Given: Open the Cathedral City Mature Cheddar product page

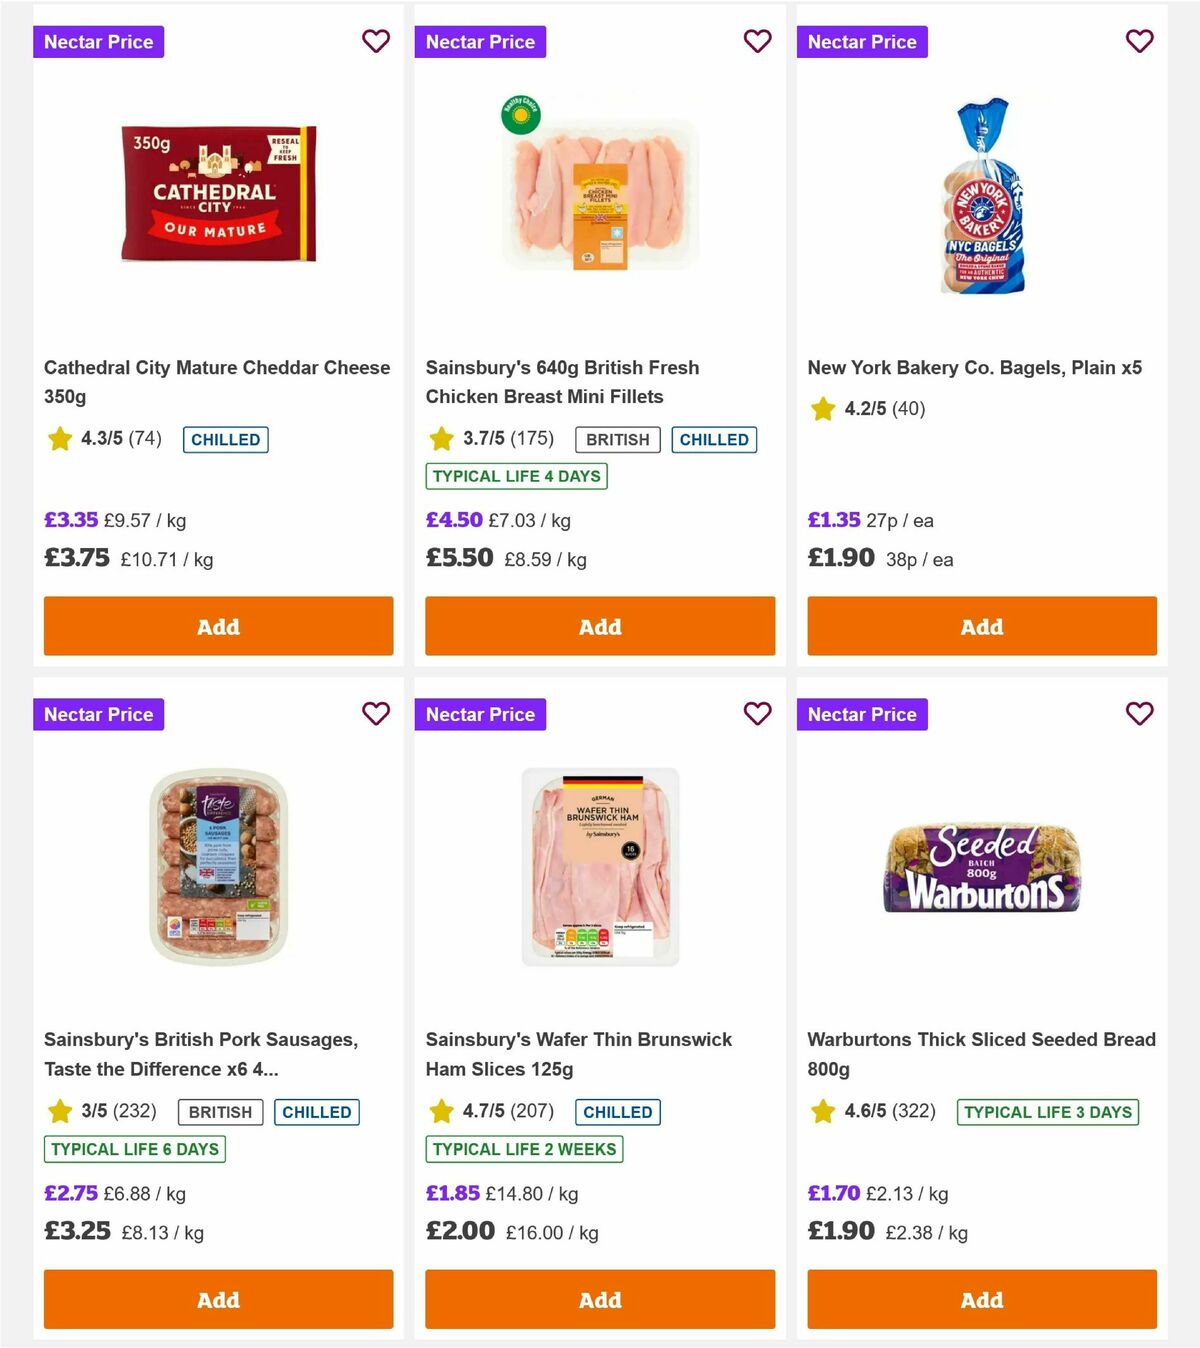Looking at the screenshot, I should click(216, 381).
